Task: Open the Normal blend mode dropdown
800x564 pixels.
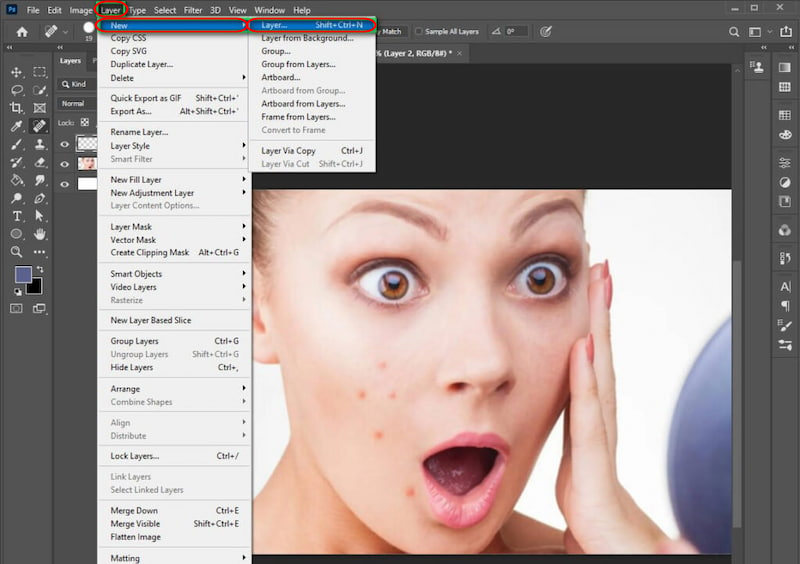Action: tap(77, 104)
